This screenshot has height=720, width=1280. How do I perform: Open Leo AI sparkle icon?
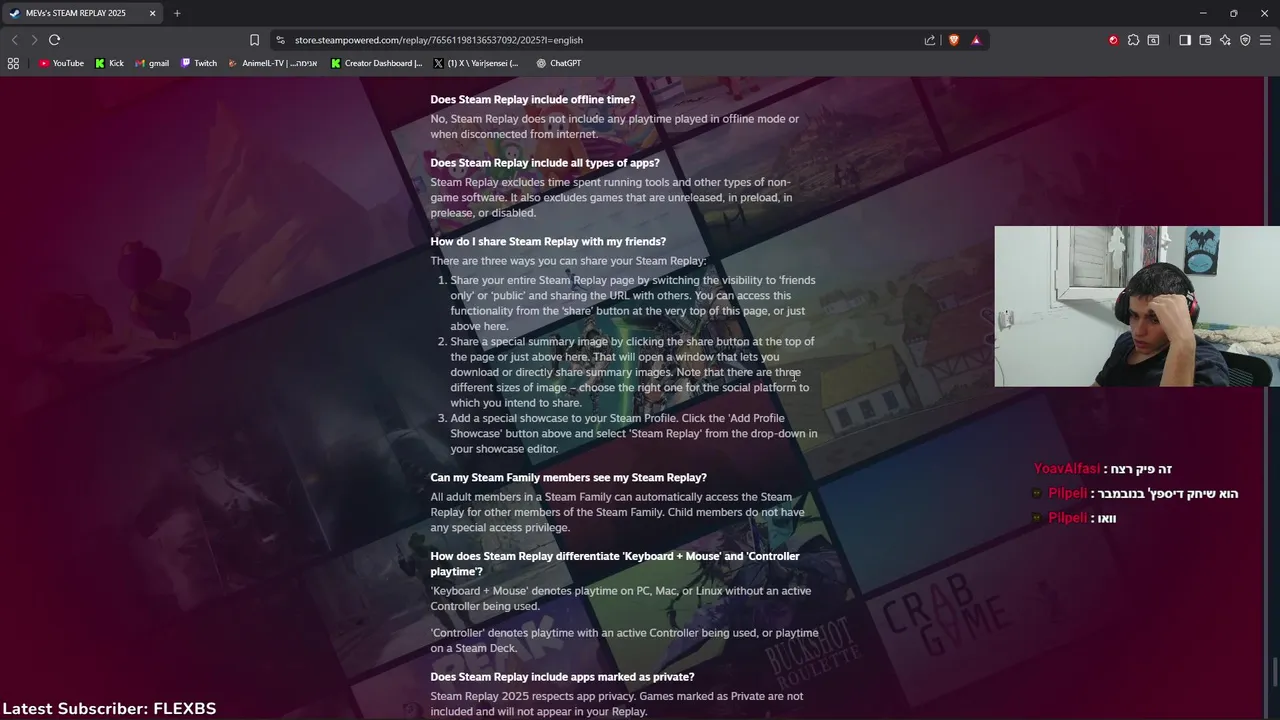[1225, 40]
